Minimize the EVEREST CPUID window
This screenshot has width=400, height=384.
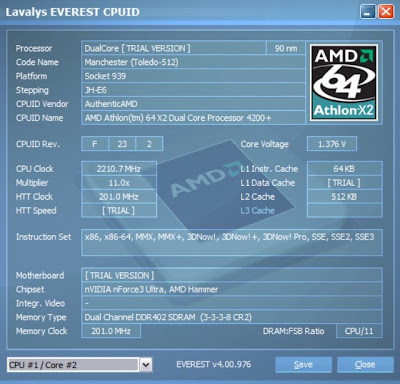click(368, 12)
